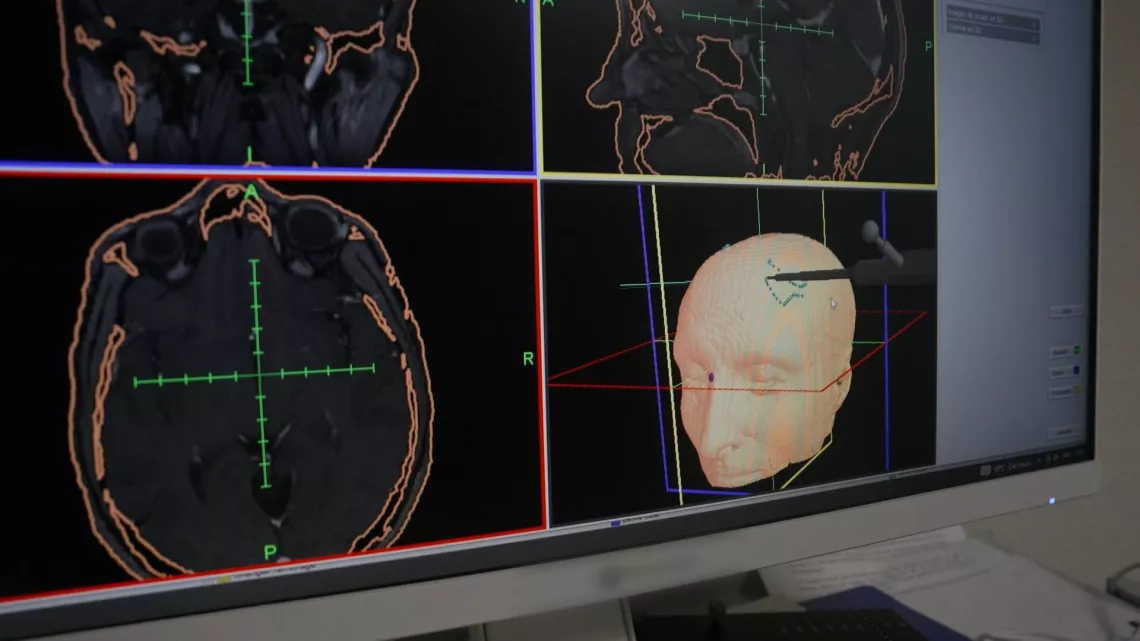Screen dimensions: 1140x641
Task: Click the weather icon in the taskbar
Action: (x=985, y=470)
